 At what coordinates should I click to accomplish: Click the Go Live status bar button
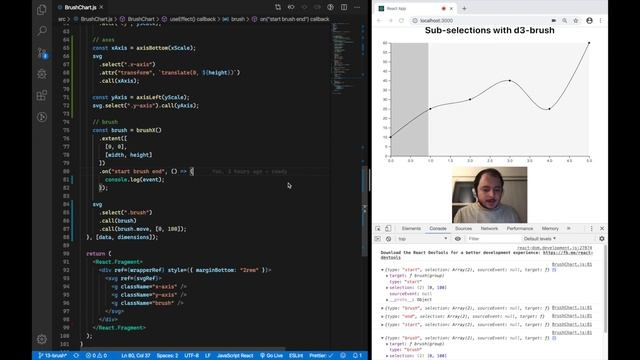(x=272, y=356)
